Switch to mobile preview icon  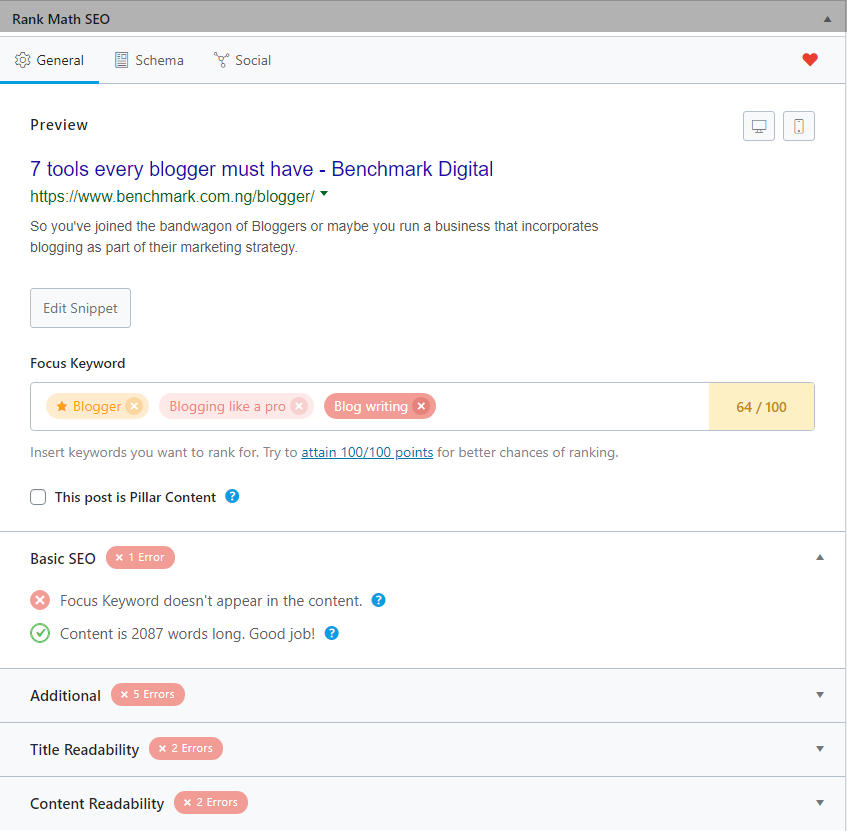799,126
